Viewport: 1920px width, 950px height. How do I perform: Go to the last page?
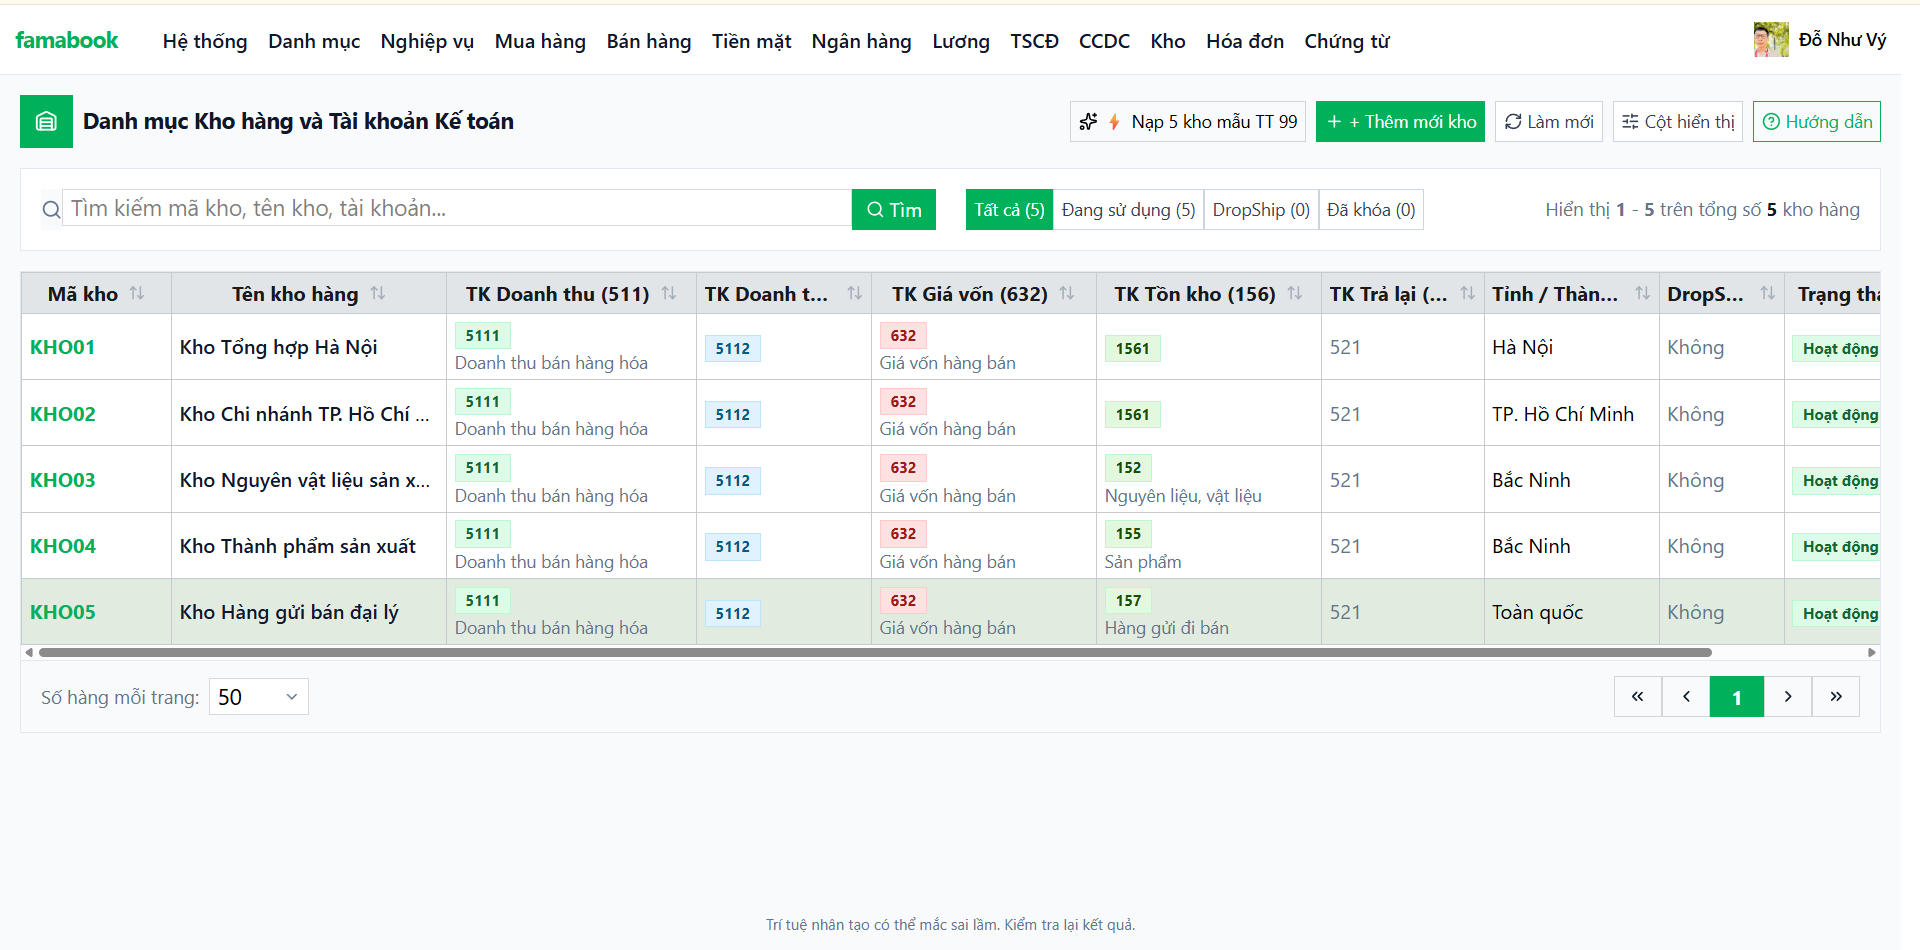tap(1836, 697)
